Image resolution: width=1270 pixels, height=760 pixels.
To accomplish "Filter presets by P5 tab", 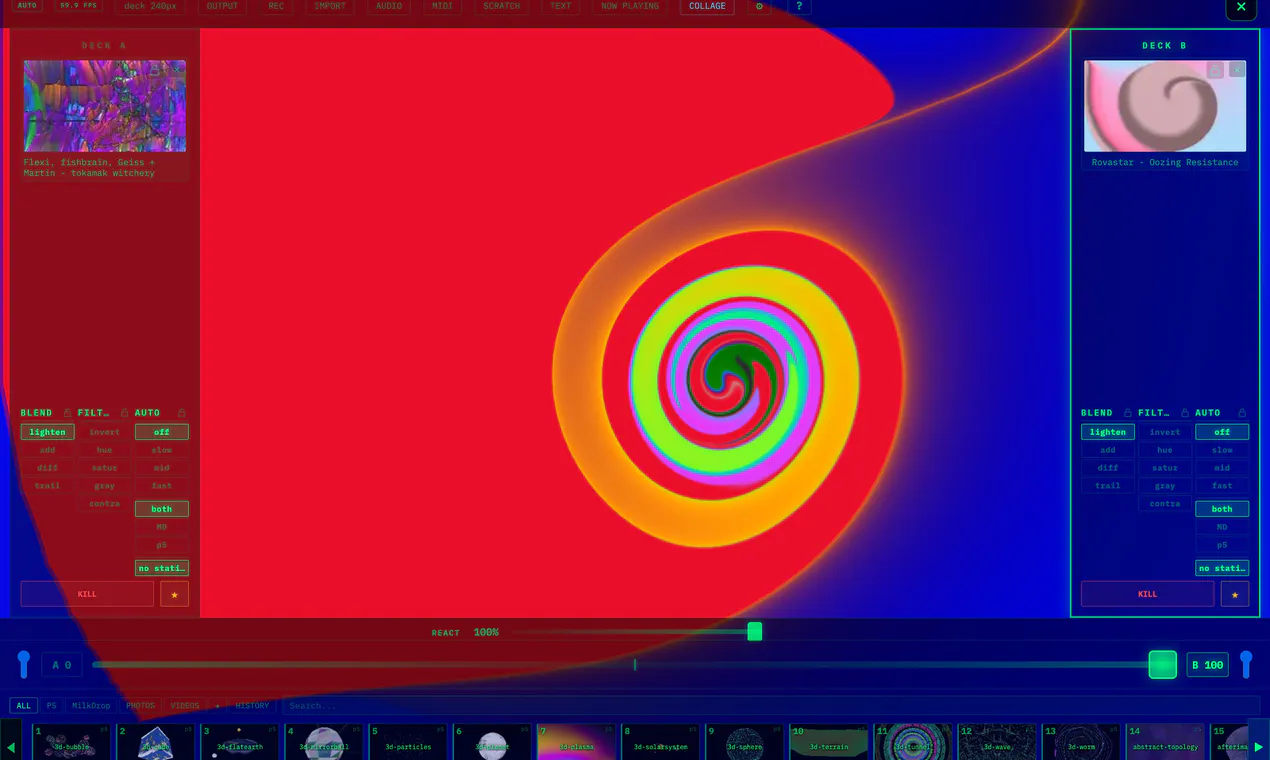I will tap(52, 706).
